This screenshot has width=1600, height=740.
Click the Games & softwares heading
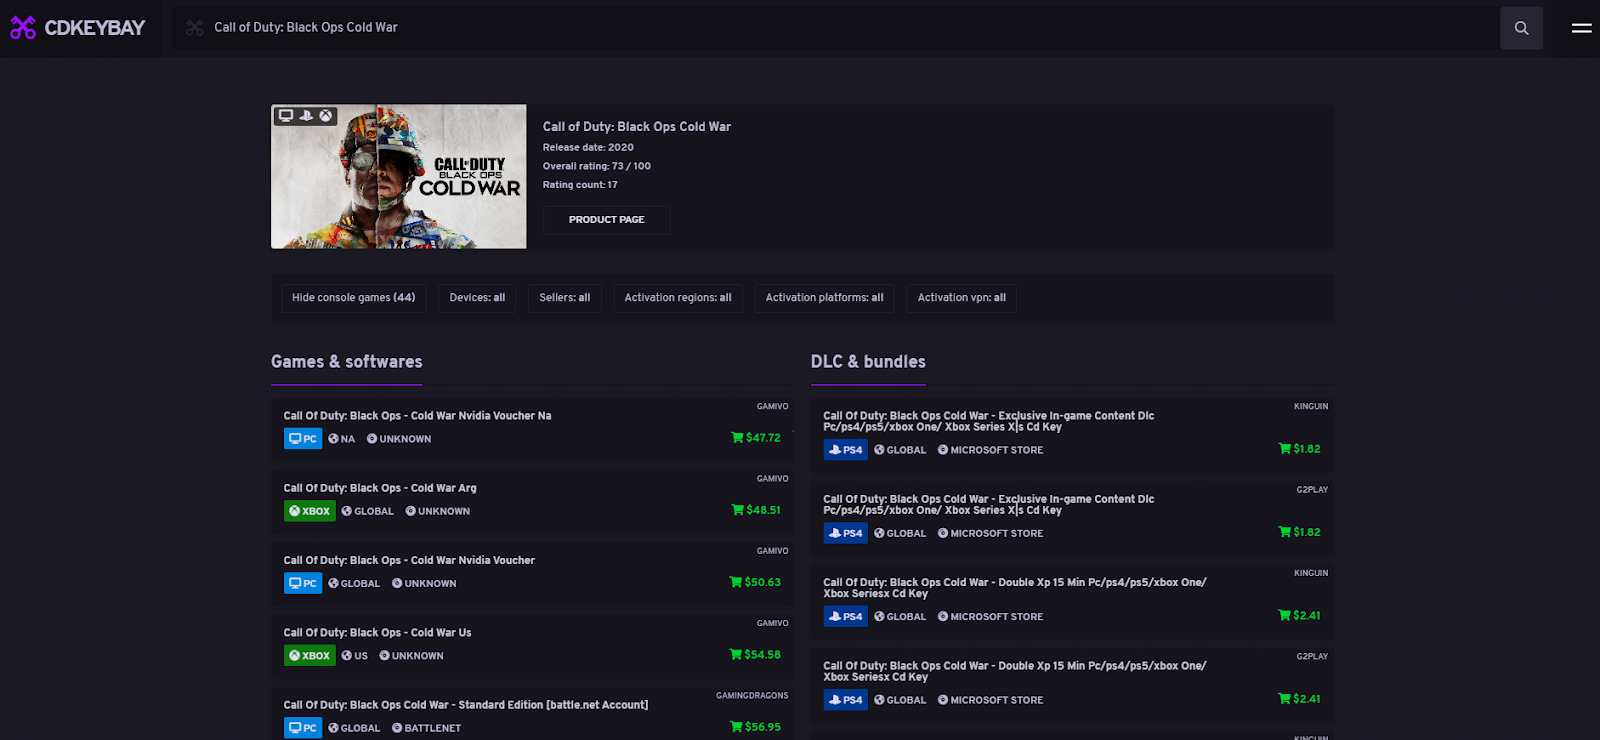point(347,362)
